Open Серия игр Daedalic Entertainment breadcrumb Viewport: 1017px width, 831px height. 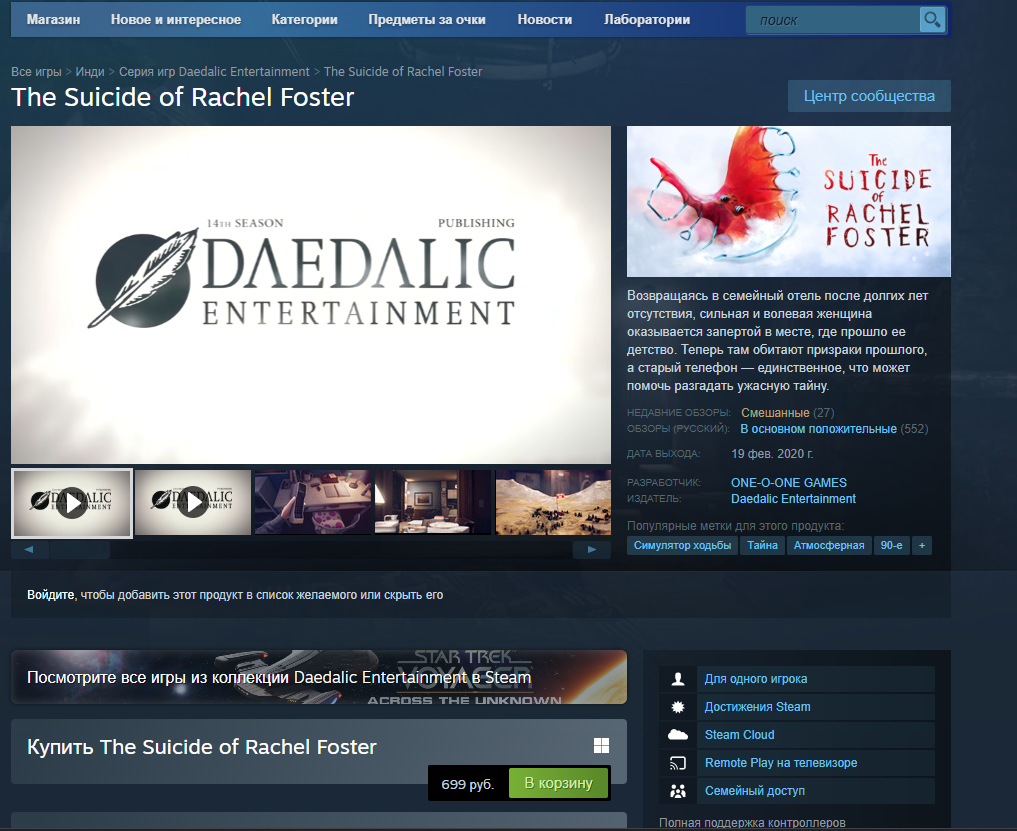(214, 71)
